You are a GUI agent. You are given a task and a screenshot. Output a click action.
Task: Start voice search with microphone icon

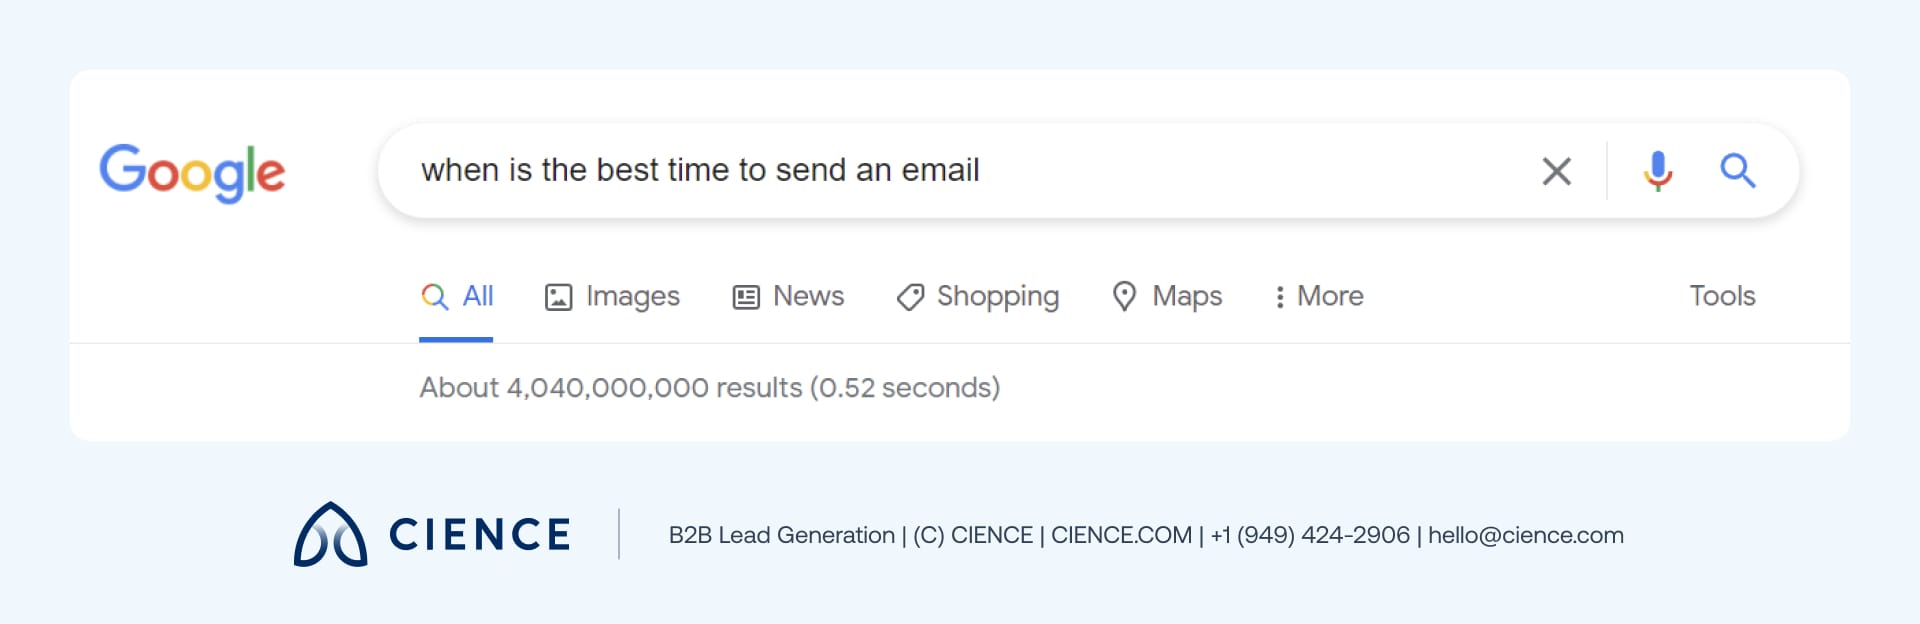[x=1657, y=171]
